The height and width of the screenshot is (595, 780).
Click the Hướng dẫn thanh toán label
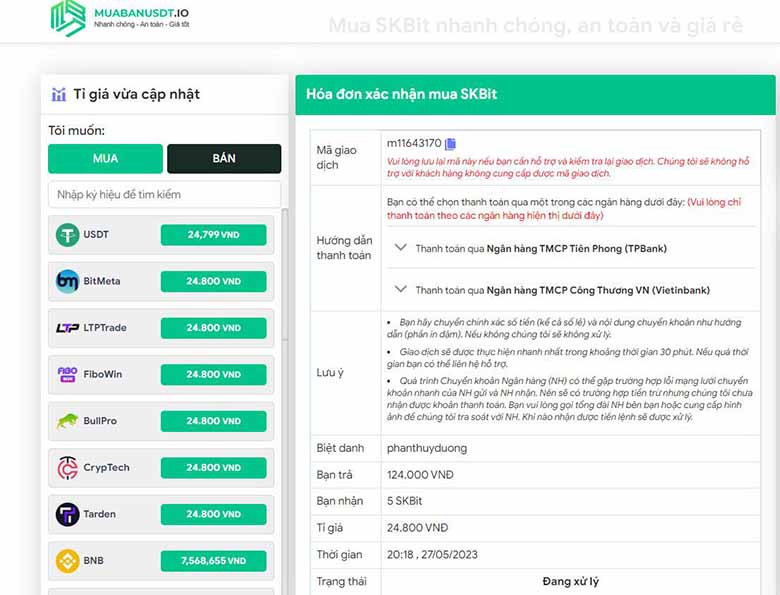point(344,248)
